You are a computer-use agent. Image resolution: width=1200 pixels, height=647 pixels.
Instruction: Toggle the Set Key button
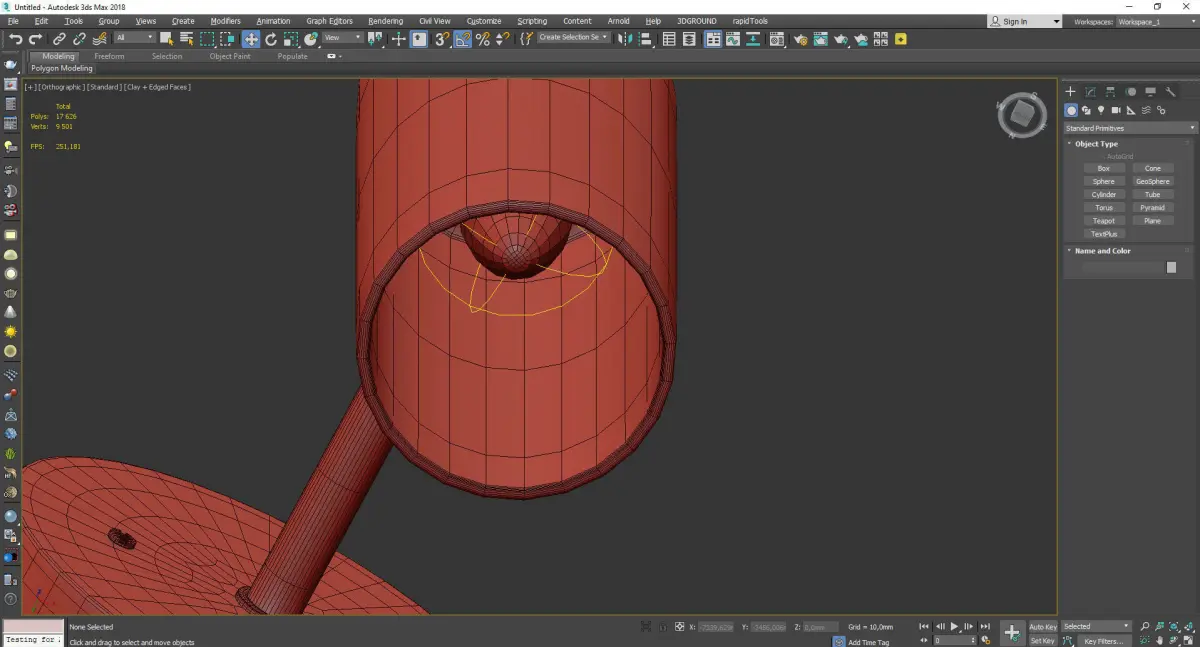point(1042,640)
